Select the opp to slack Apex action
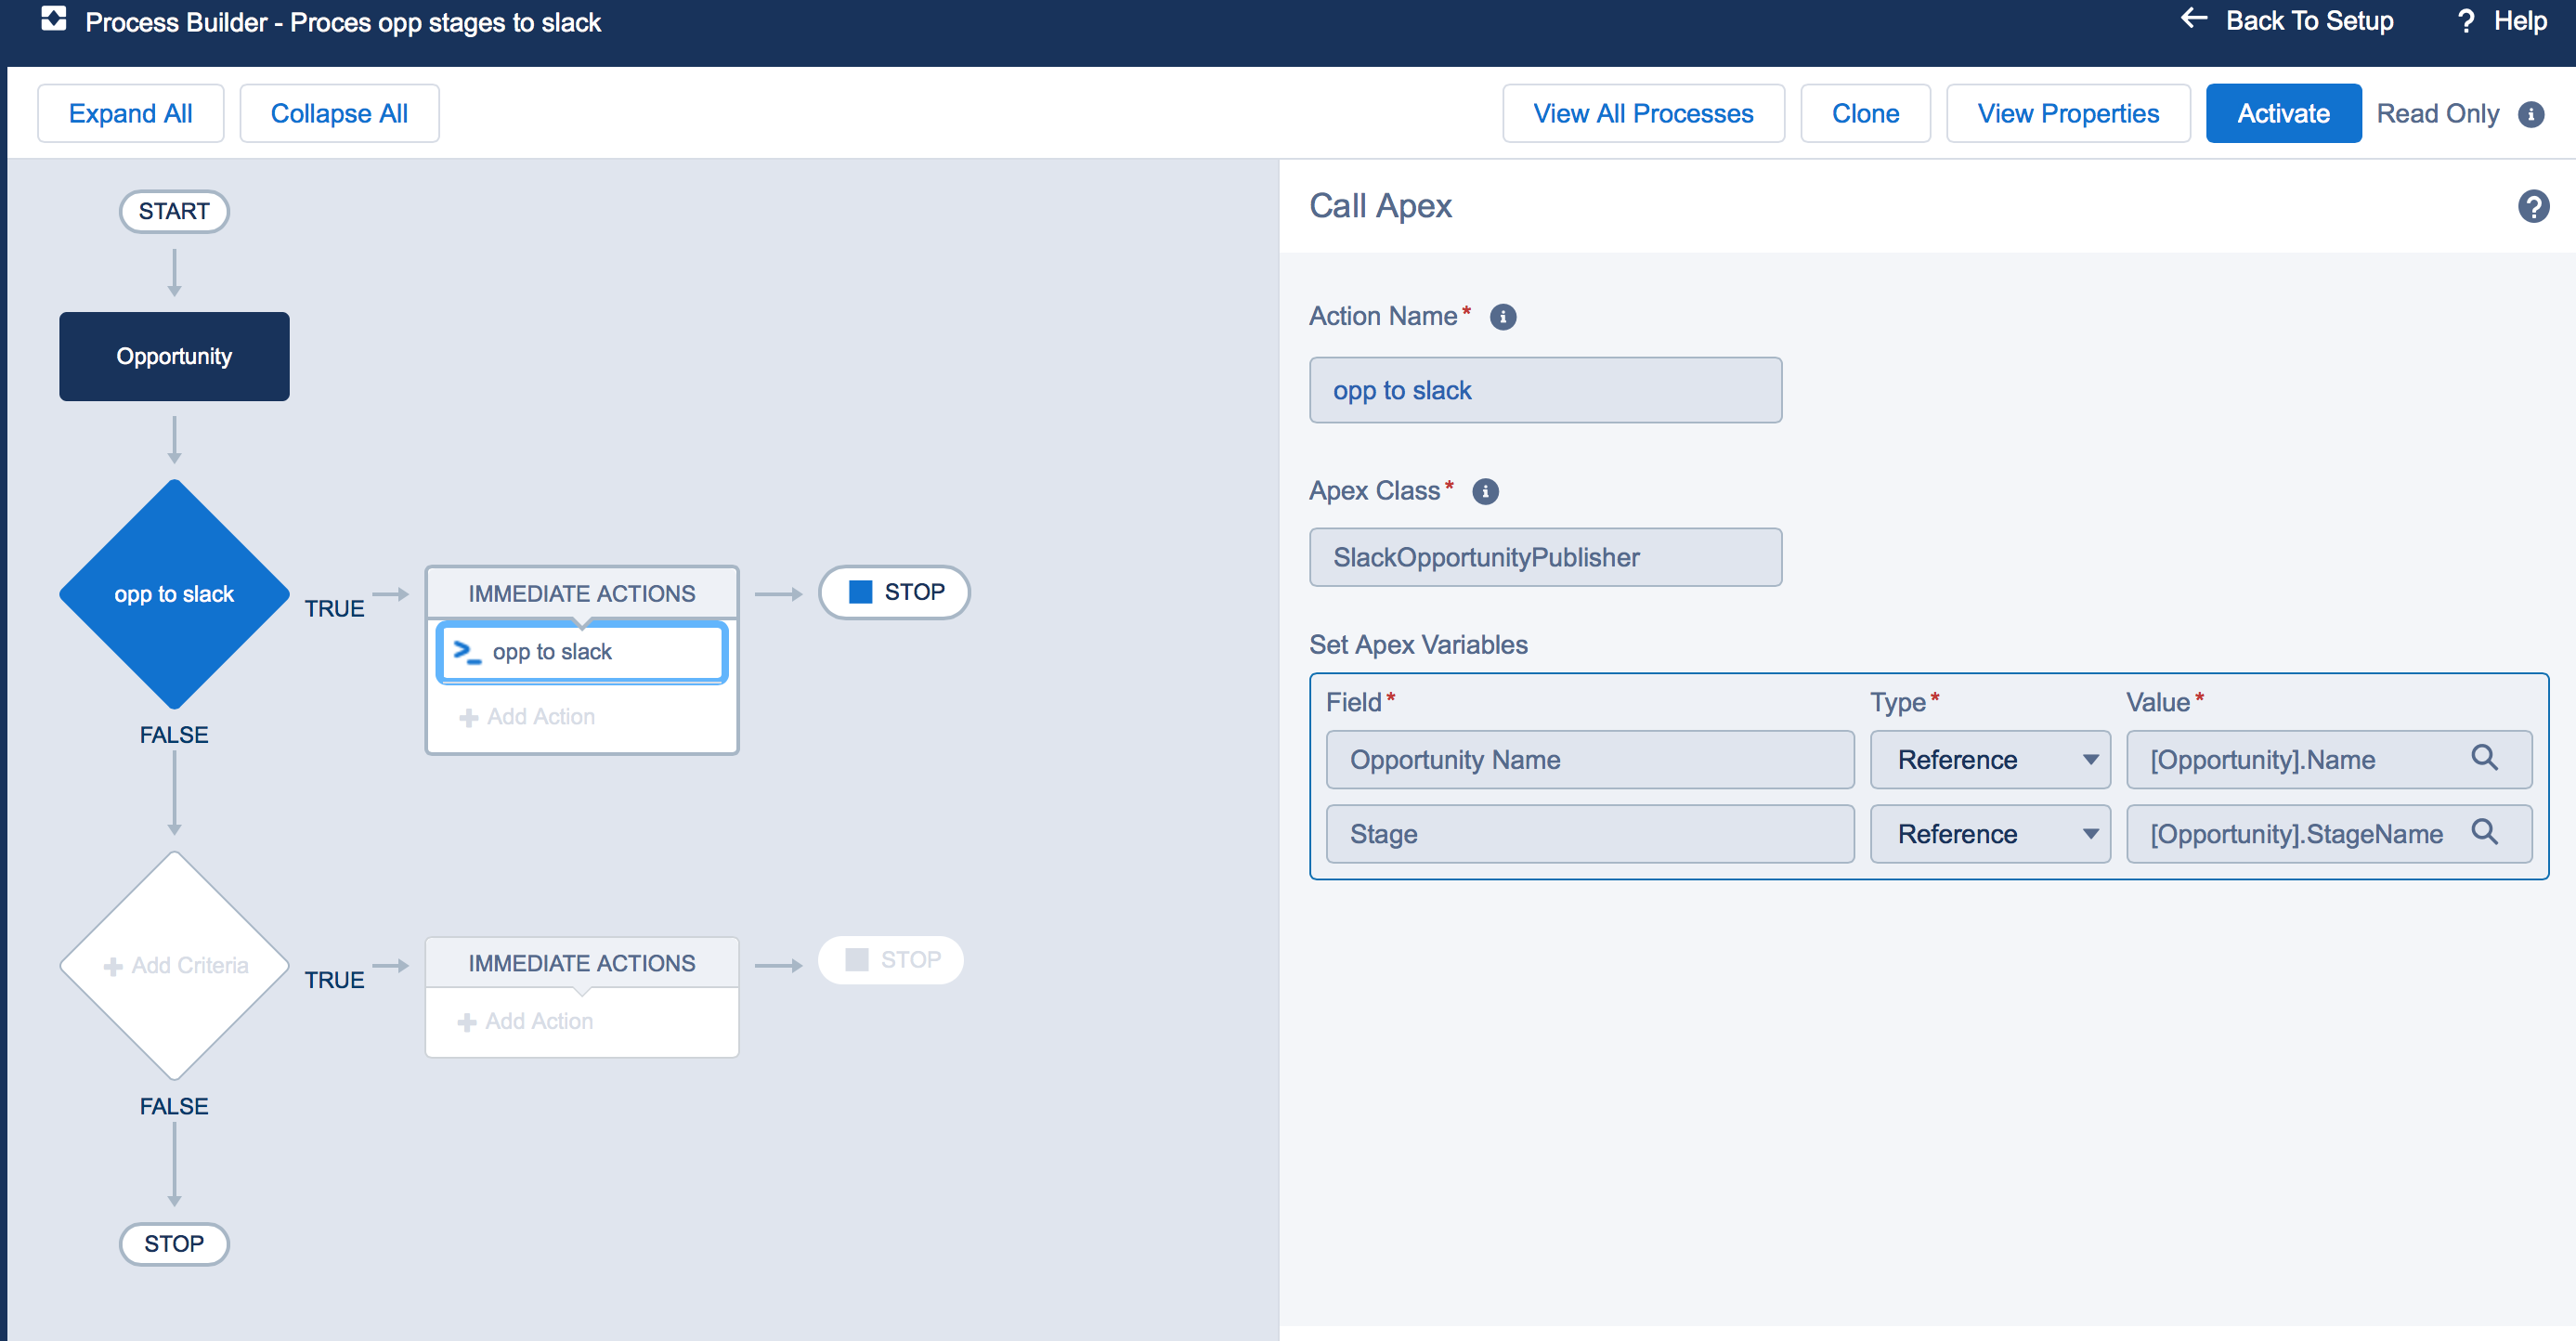Viewport: 2576px width, 1341px height. pos(581,652)
